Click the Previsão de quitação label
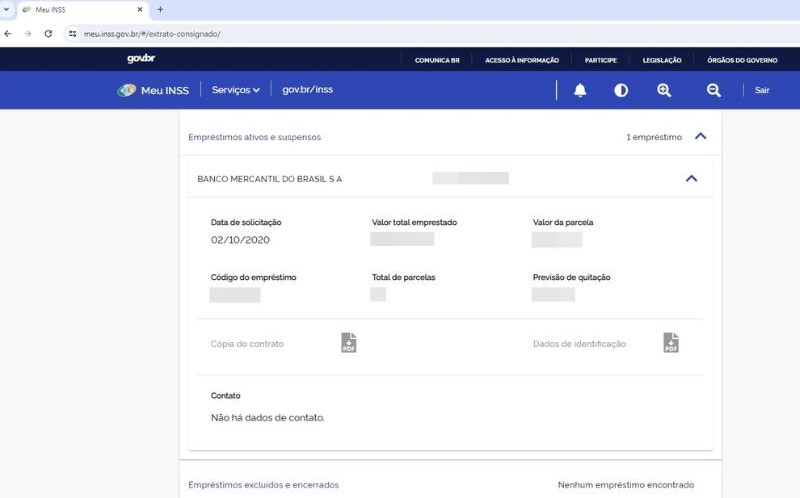This screenshot has height=498, width=800. pyautogui.click(x=571, y=278)
